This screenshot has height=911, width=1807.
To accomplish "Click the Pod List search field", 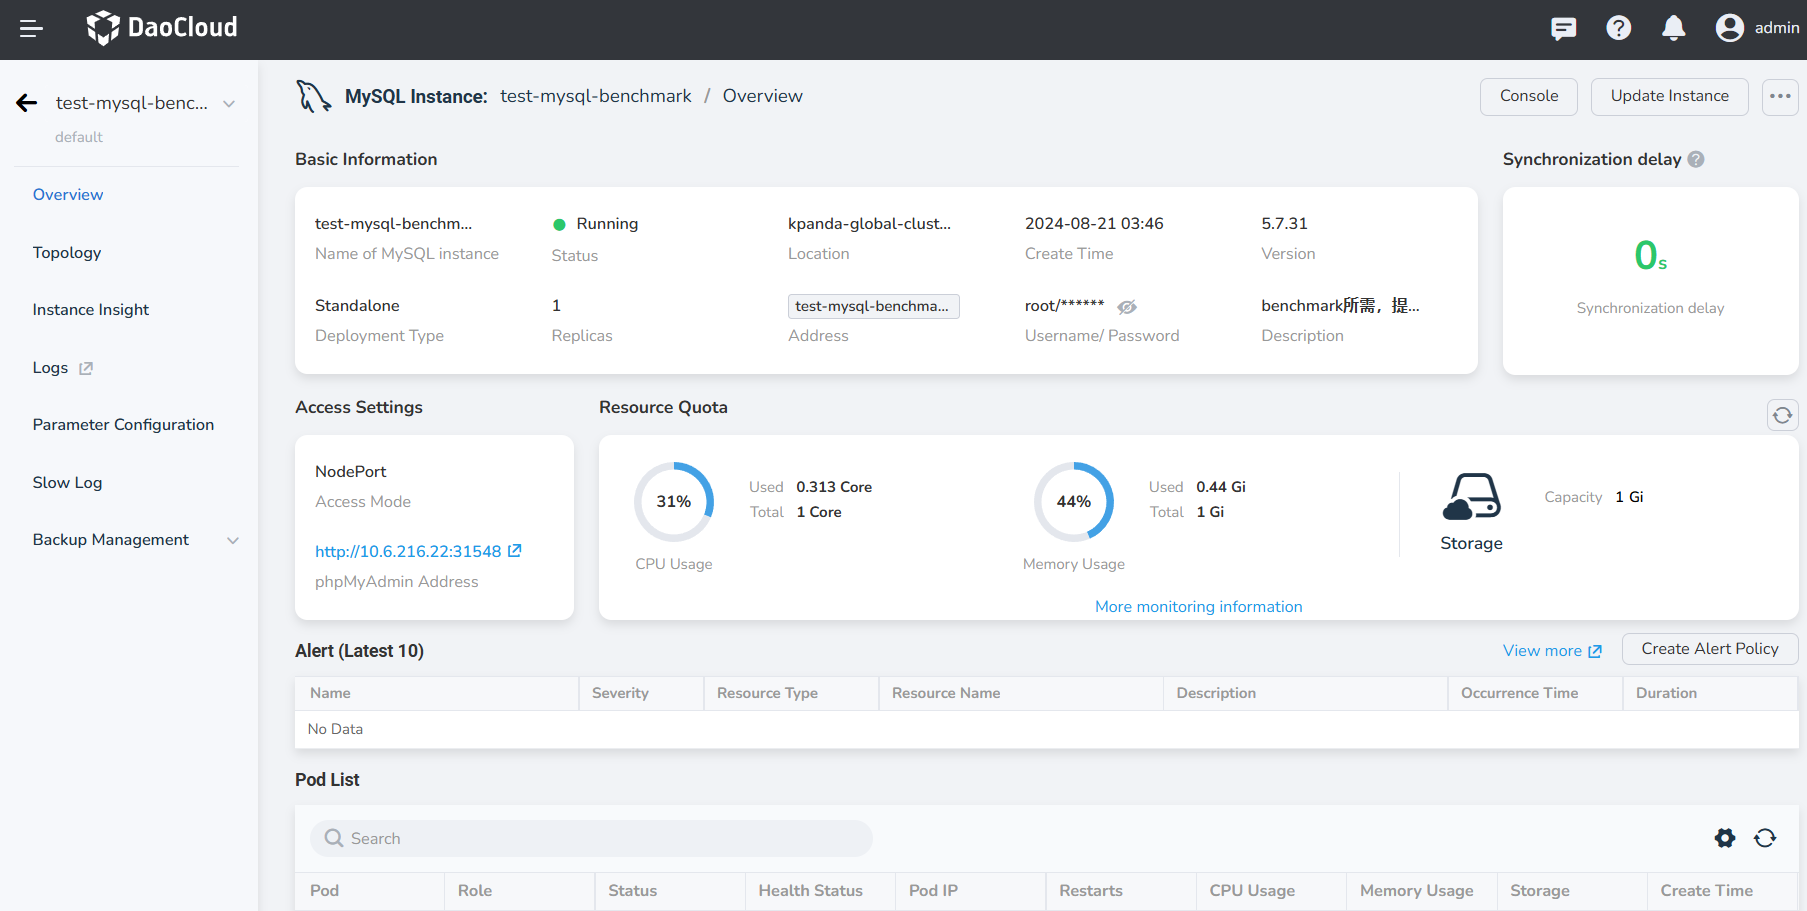I will coord(592,839).
